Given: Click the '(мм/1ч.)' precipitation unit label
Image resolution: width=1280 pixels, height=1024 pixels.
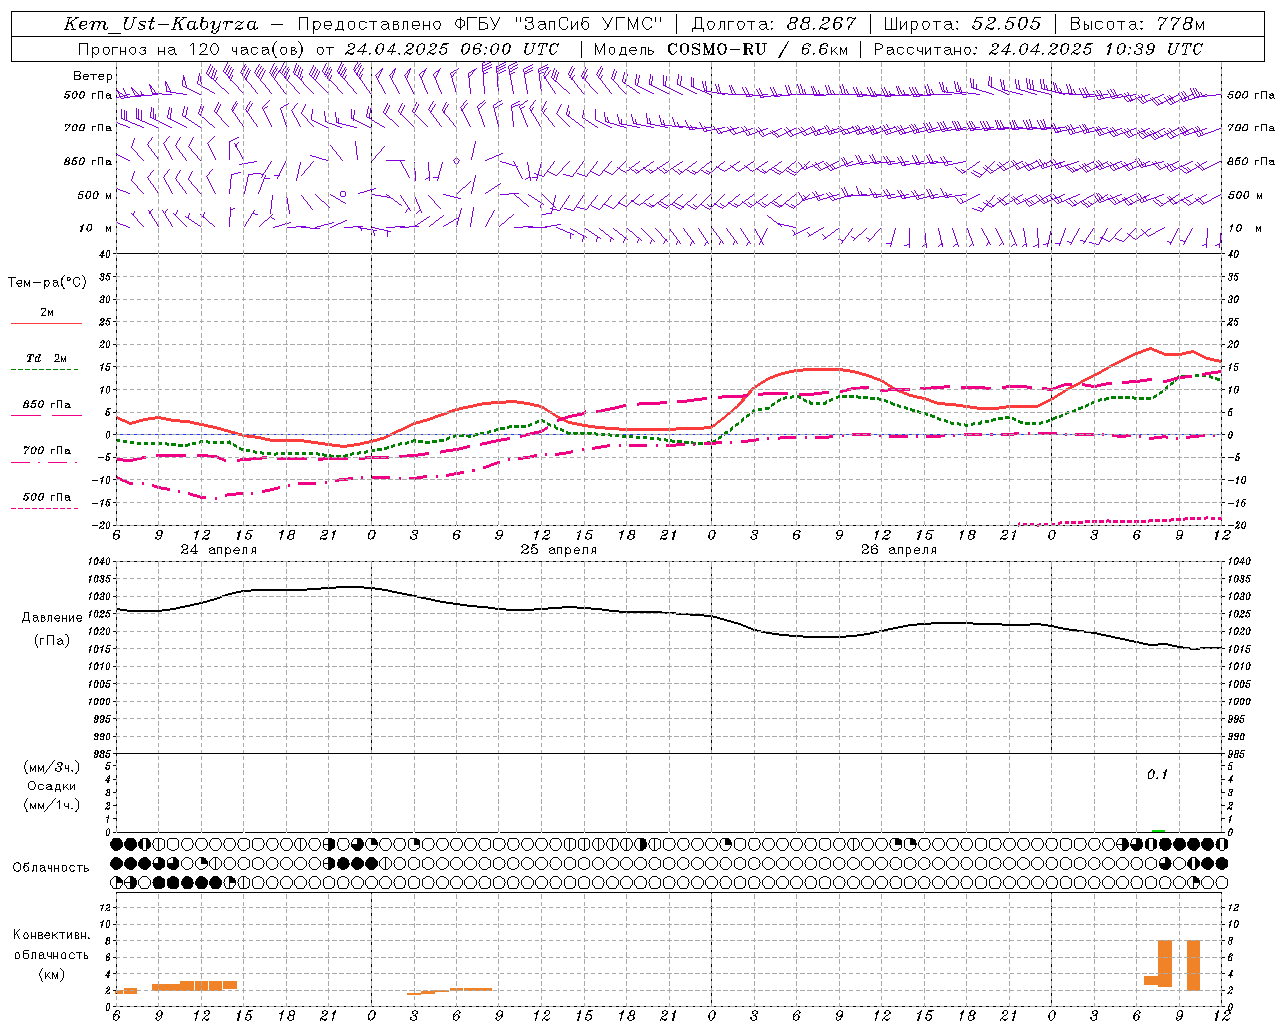Looking at the screenshot, I should (x=52, y=805).
